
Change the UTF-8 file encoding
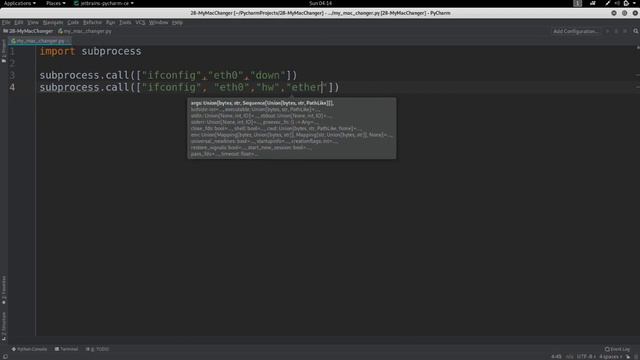(x=586, y=357)
